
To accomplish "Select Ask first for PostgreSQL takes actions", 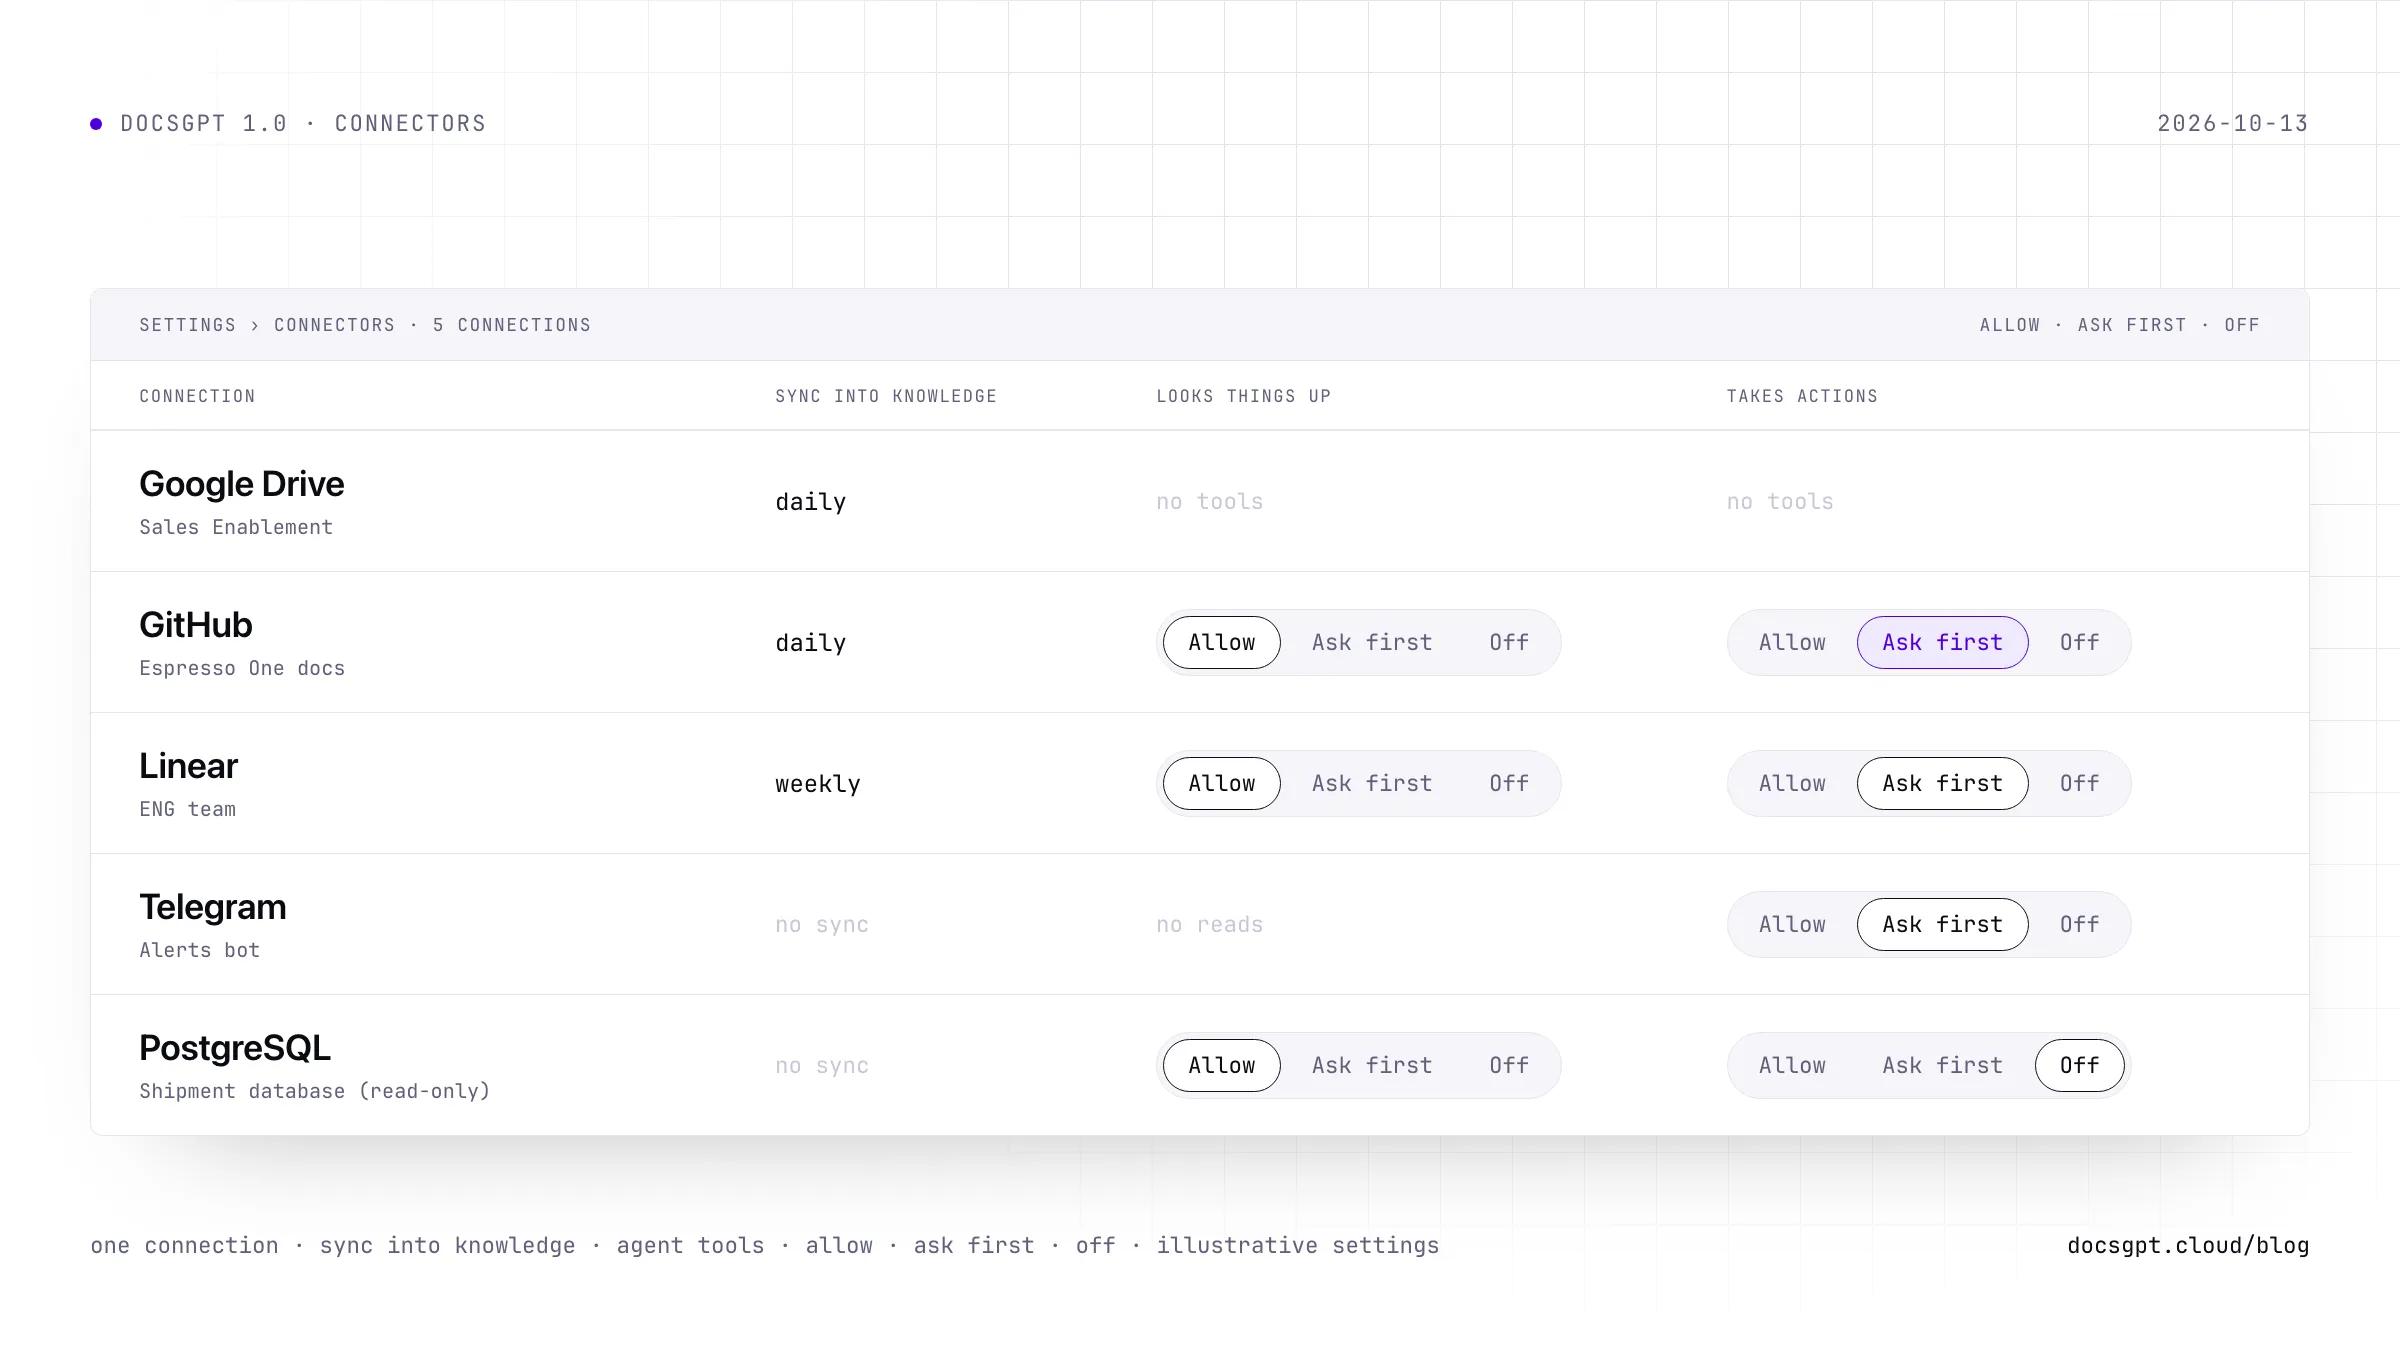I will [1942, 1065].
